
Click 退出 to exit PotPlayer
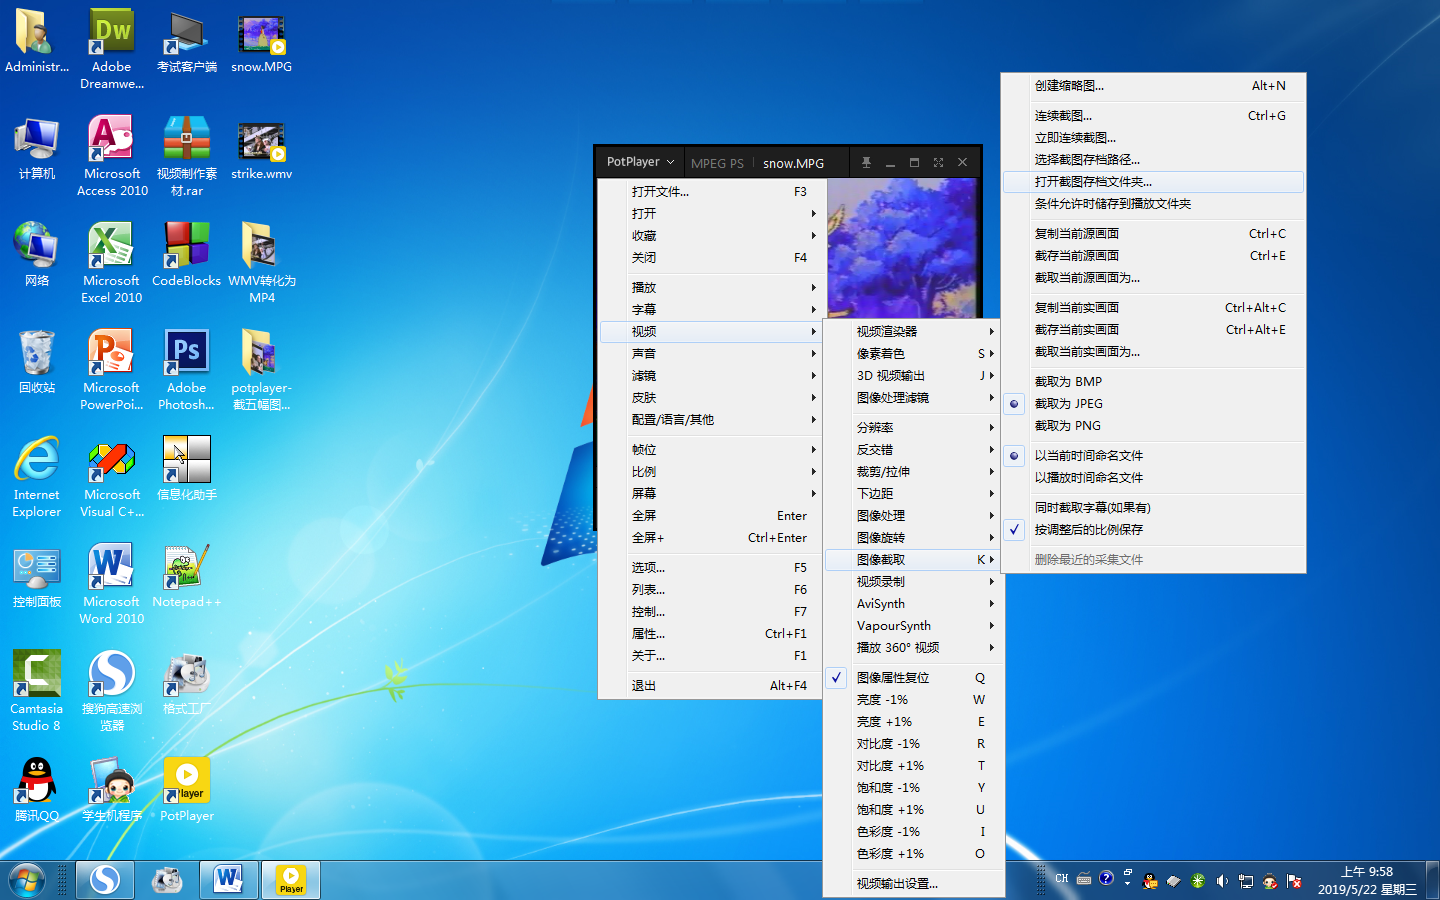pyautogui.click(x=711, y=686)
